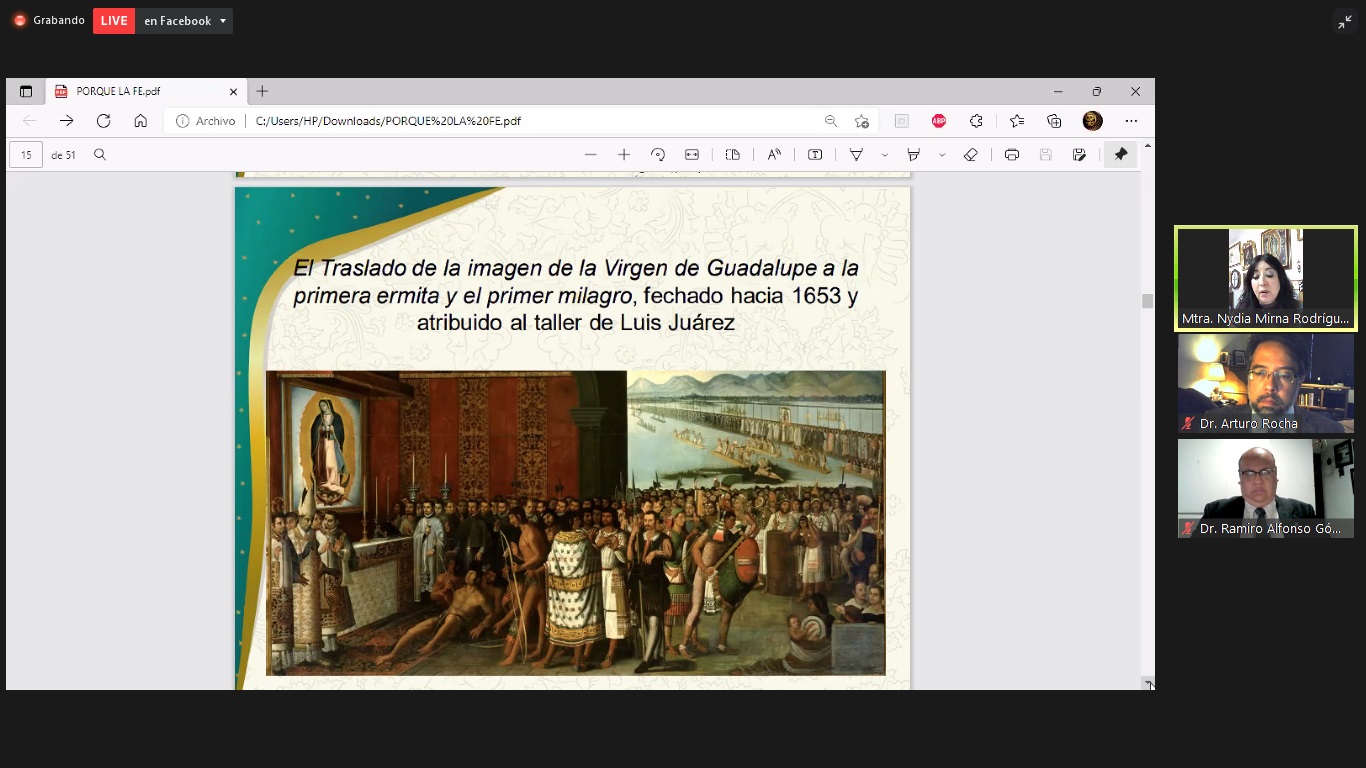Click Dr. Arturo Rocha's muted microphone icon
The width and height of the screenshot is (1366, 768).
pyautogui.click(x=1188, y=423)
